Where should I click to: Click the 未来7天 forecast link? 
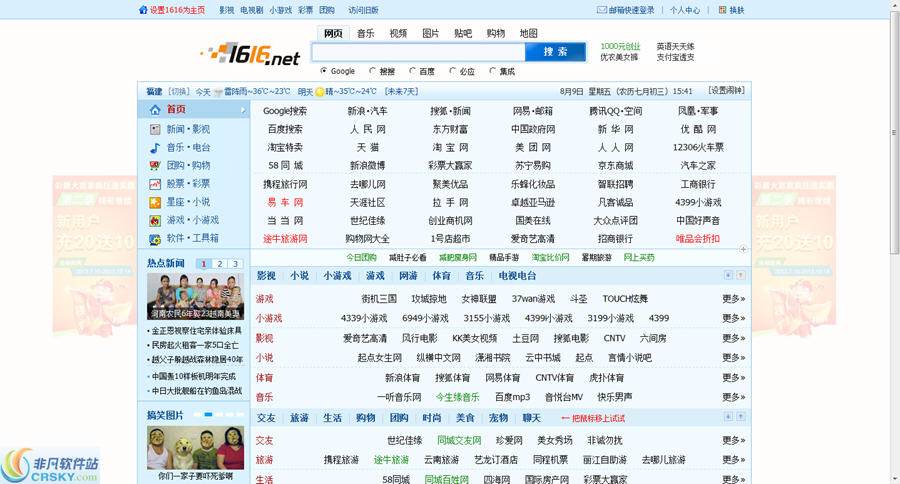click(401, 91)
